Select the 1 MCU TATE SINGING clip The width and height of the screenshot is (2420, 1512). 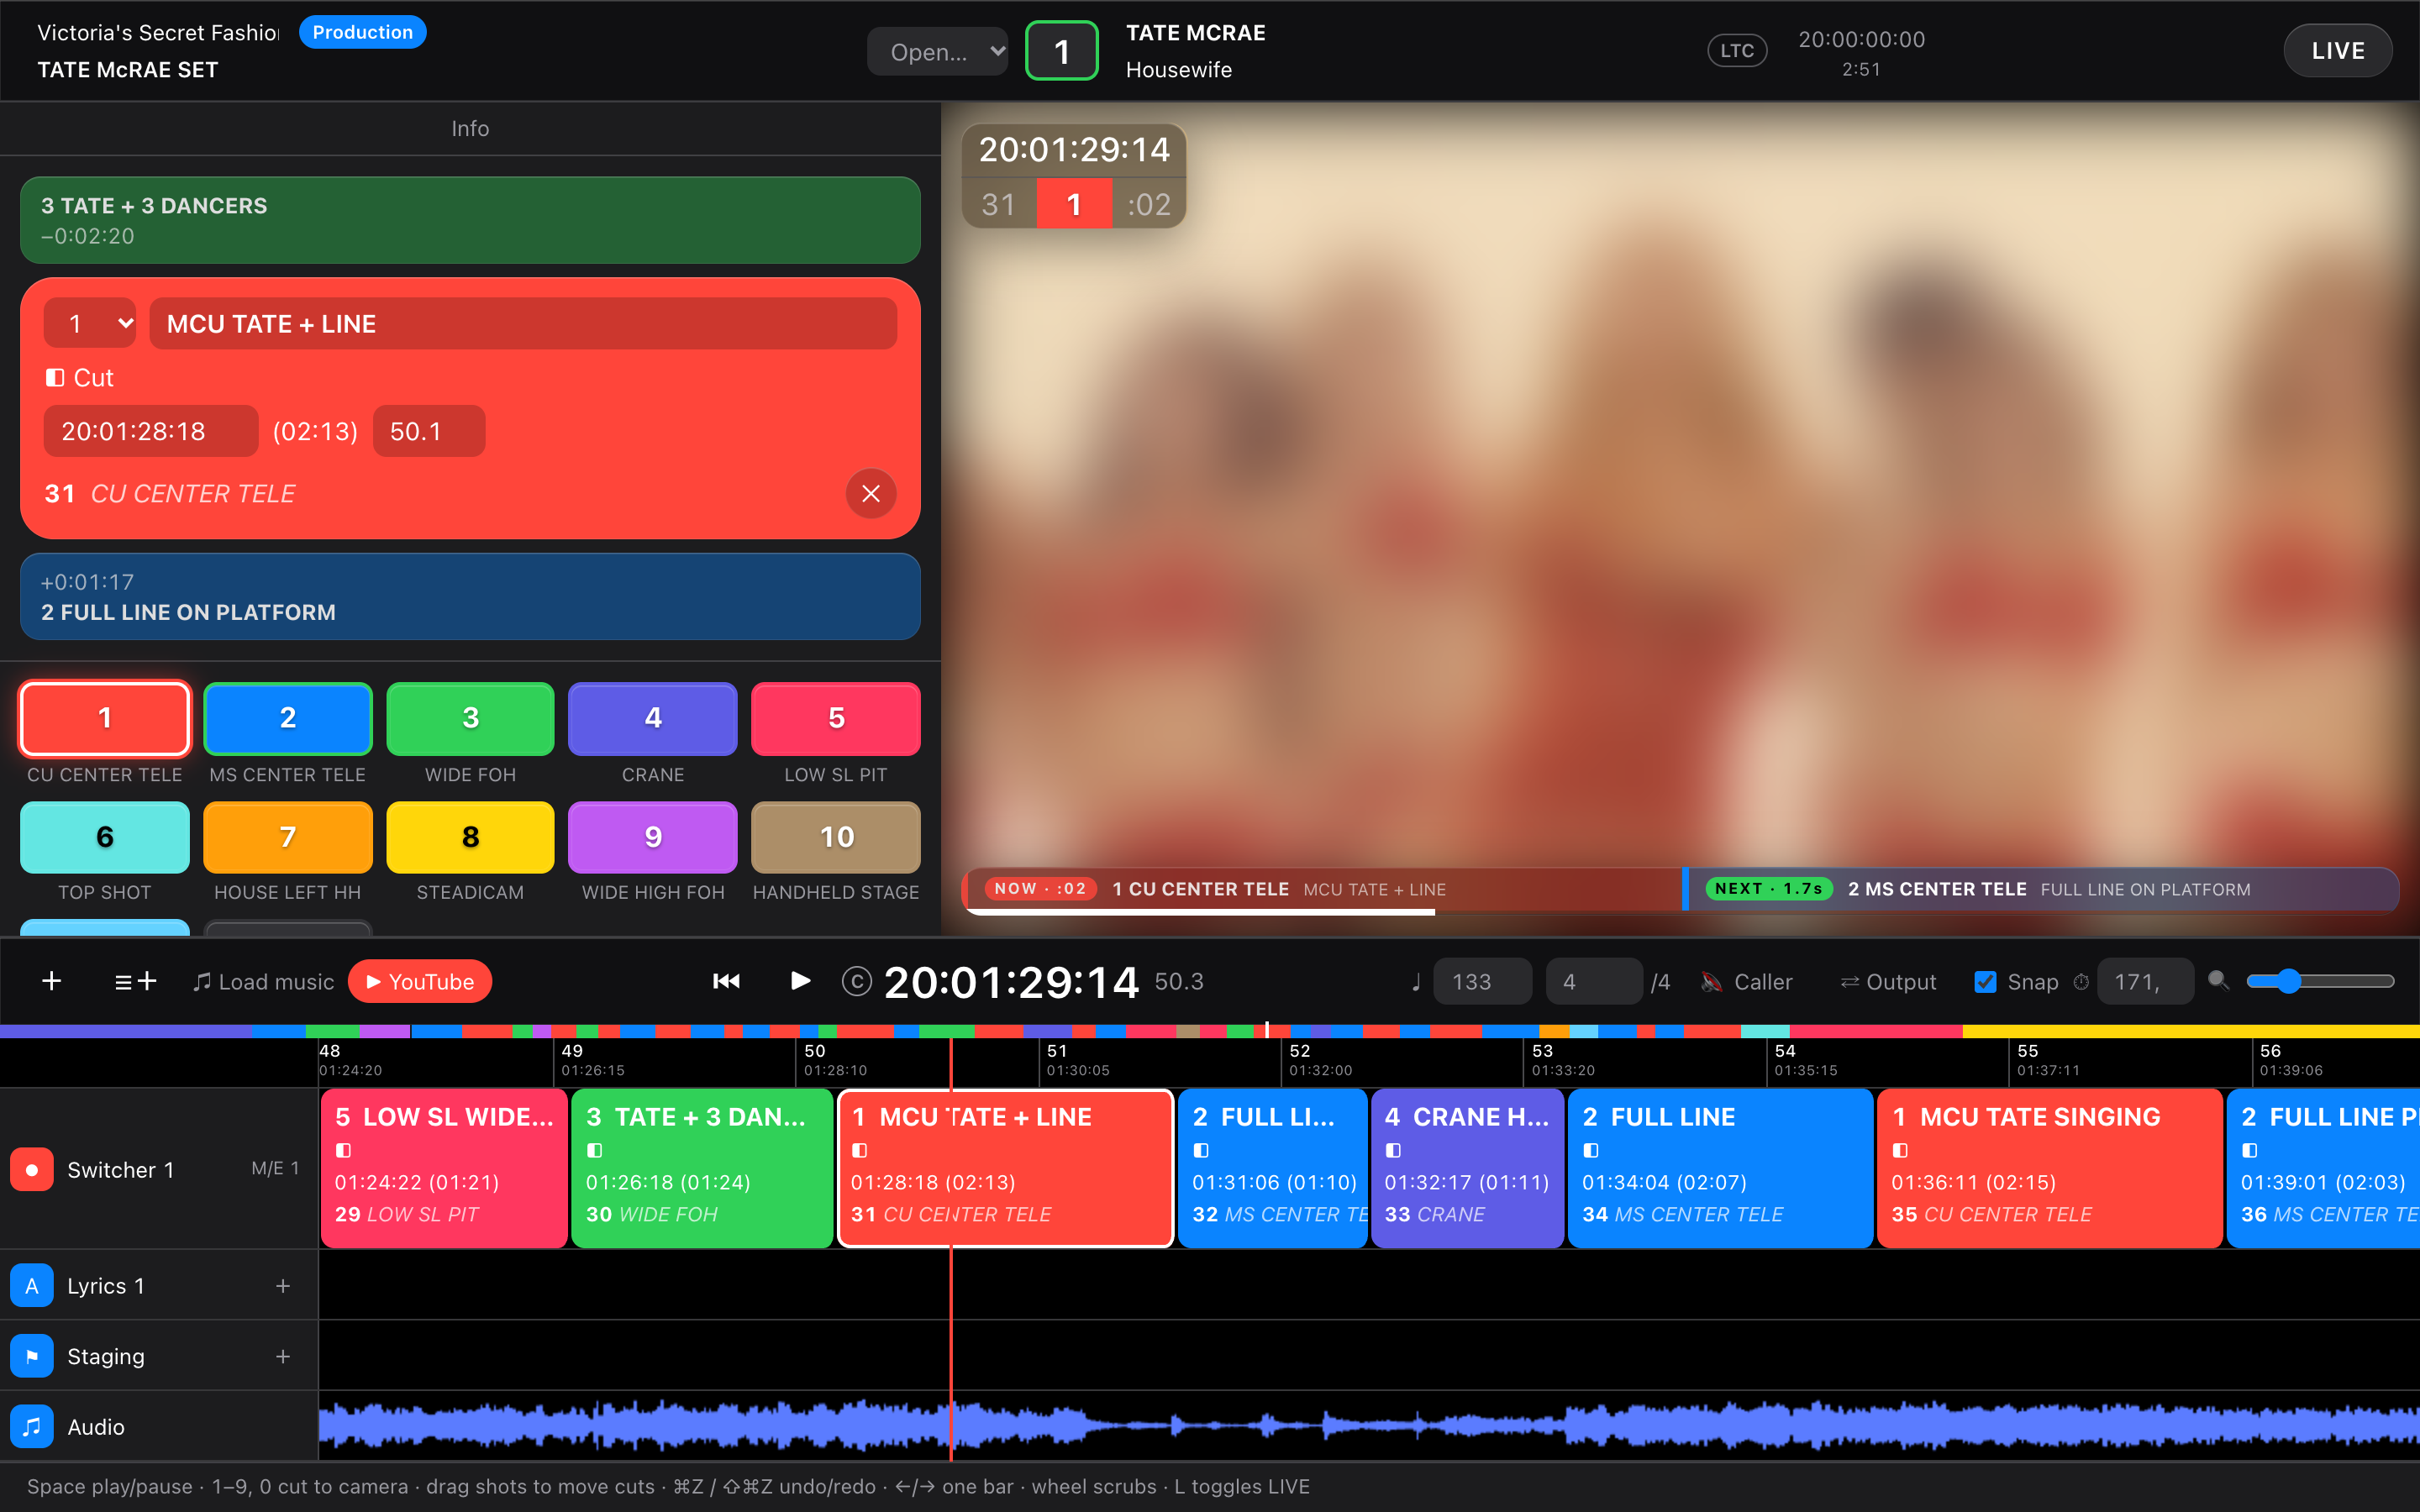[2049, 1167]
